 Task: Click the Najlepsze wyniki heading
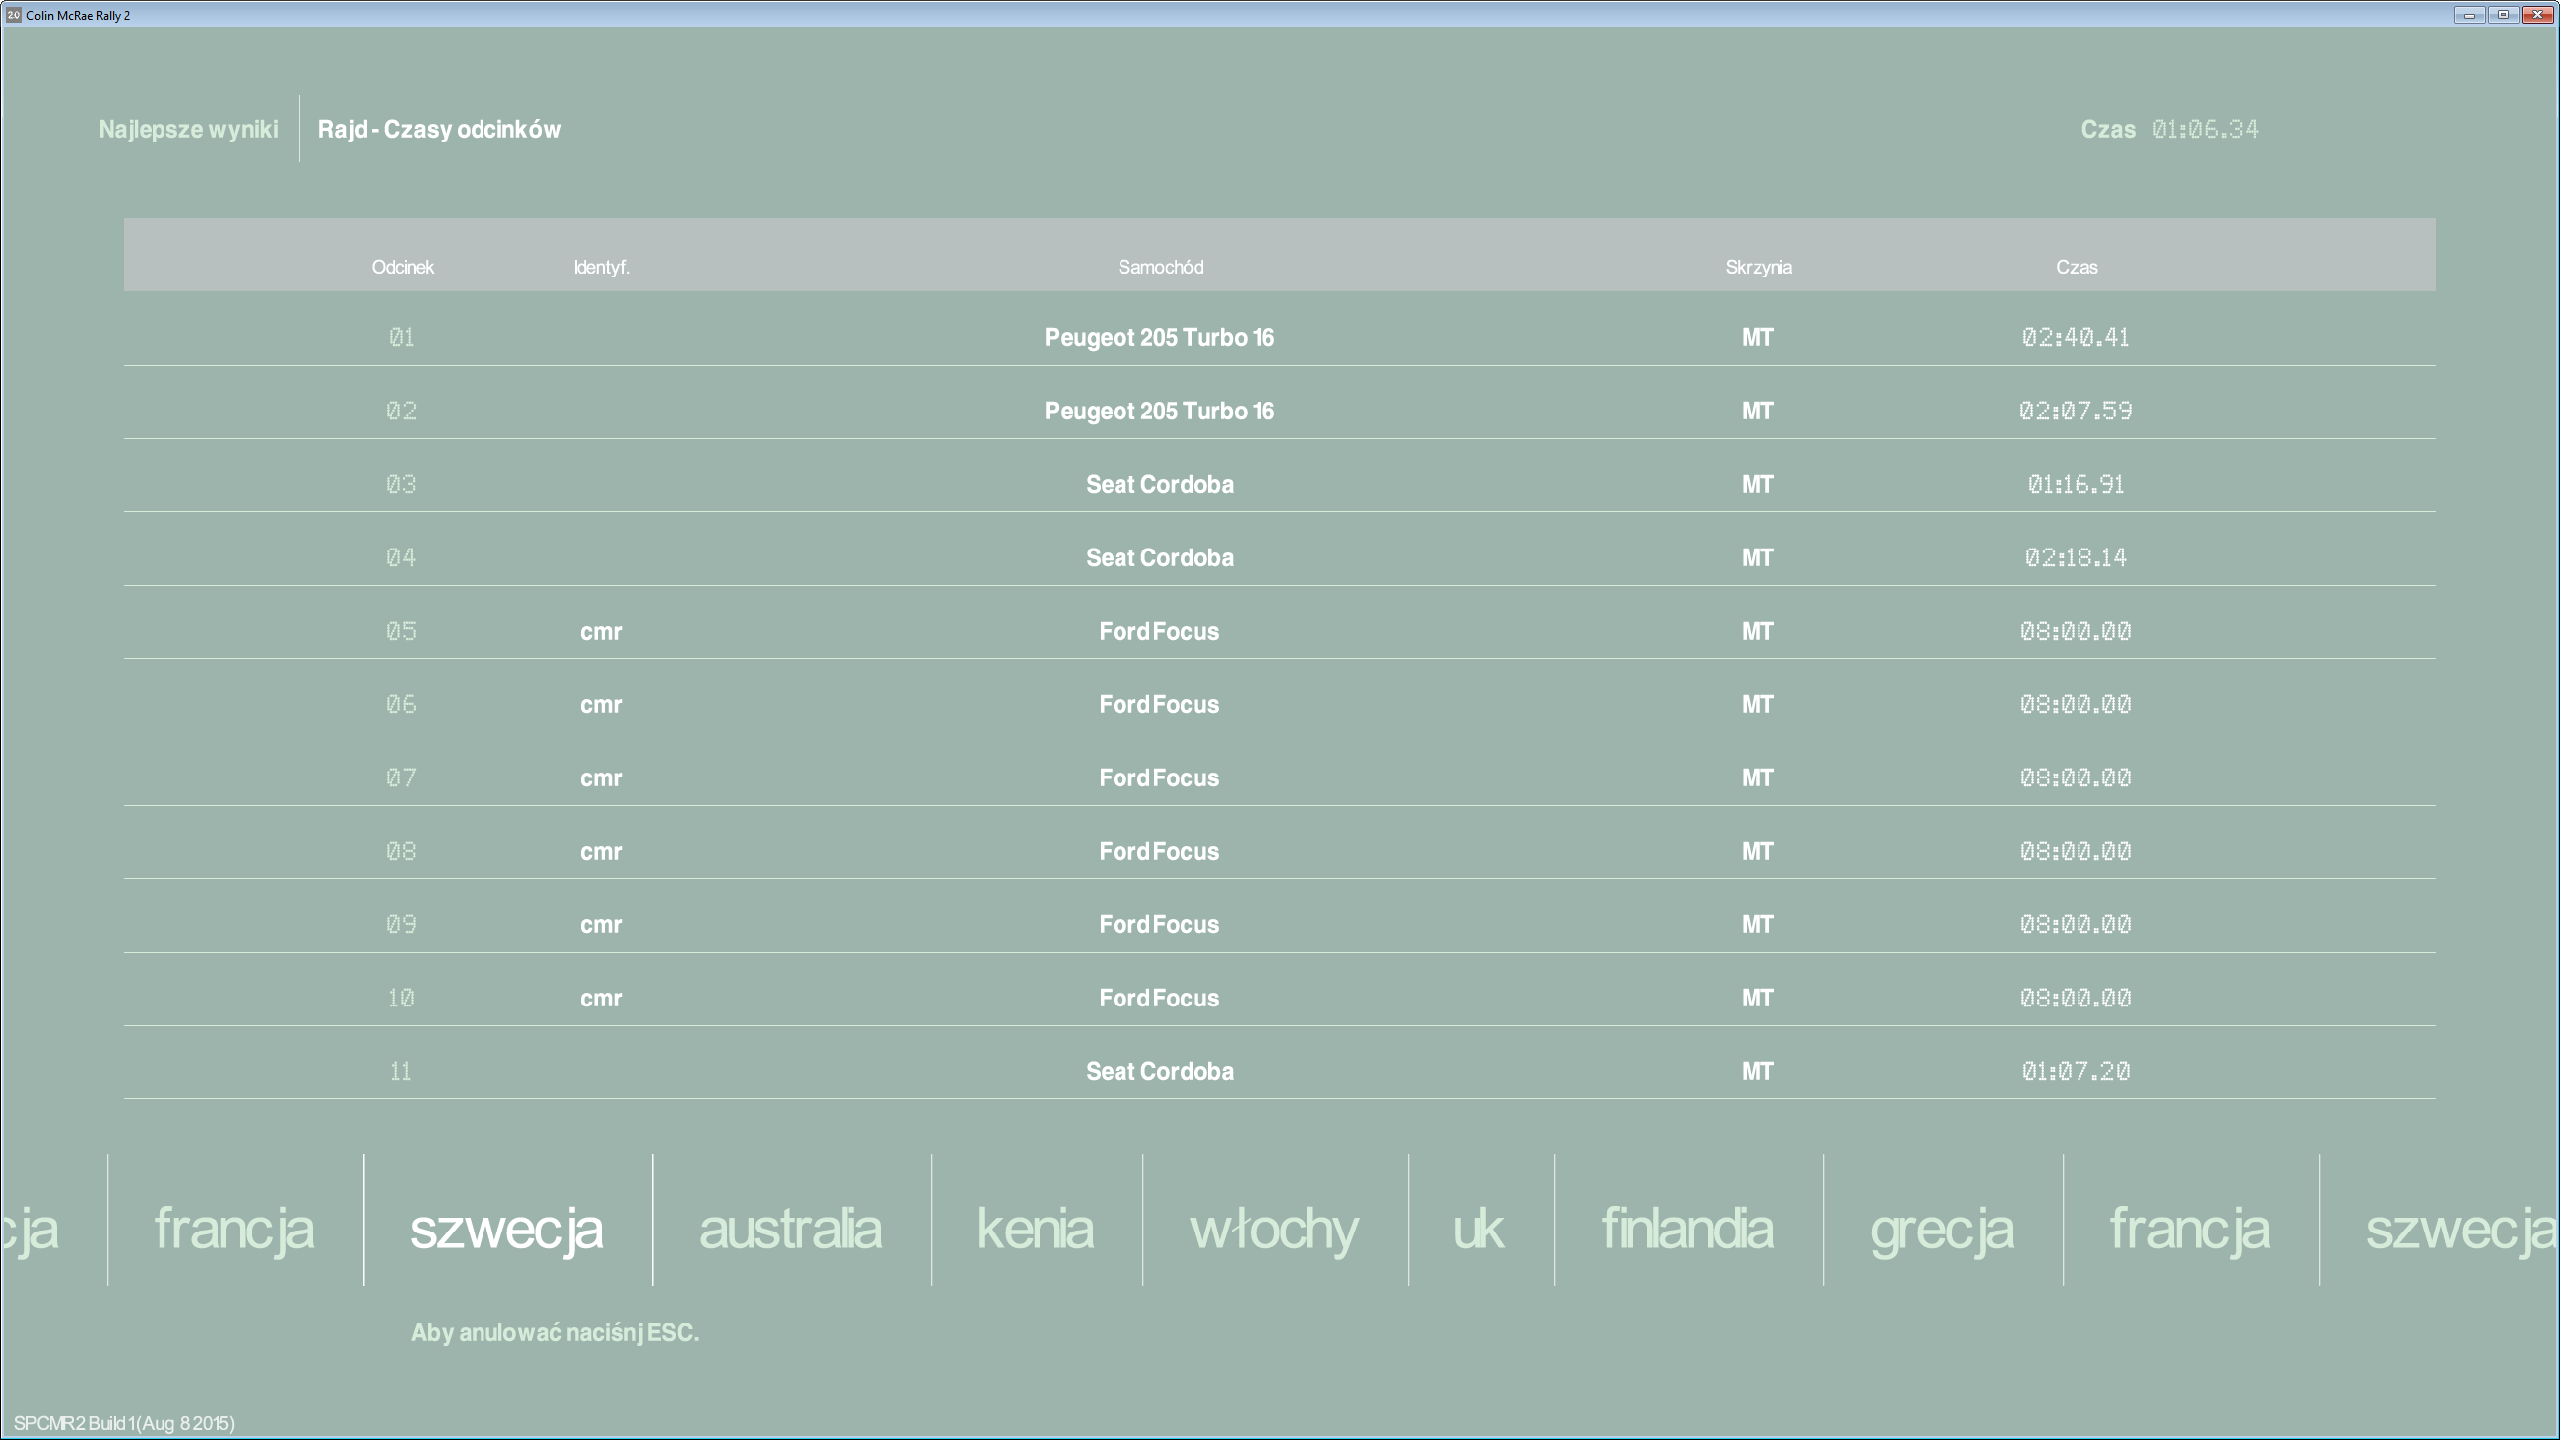click(188, 129)
